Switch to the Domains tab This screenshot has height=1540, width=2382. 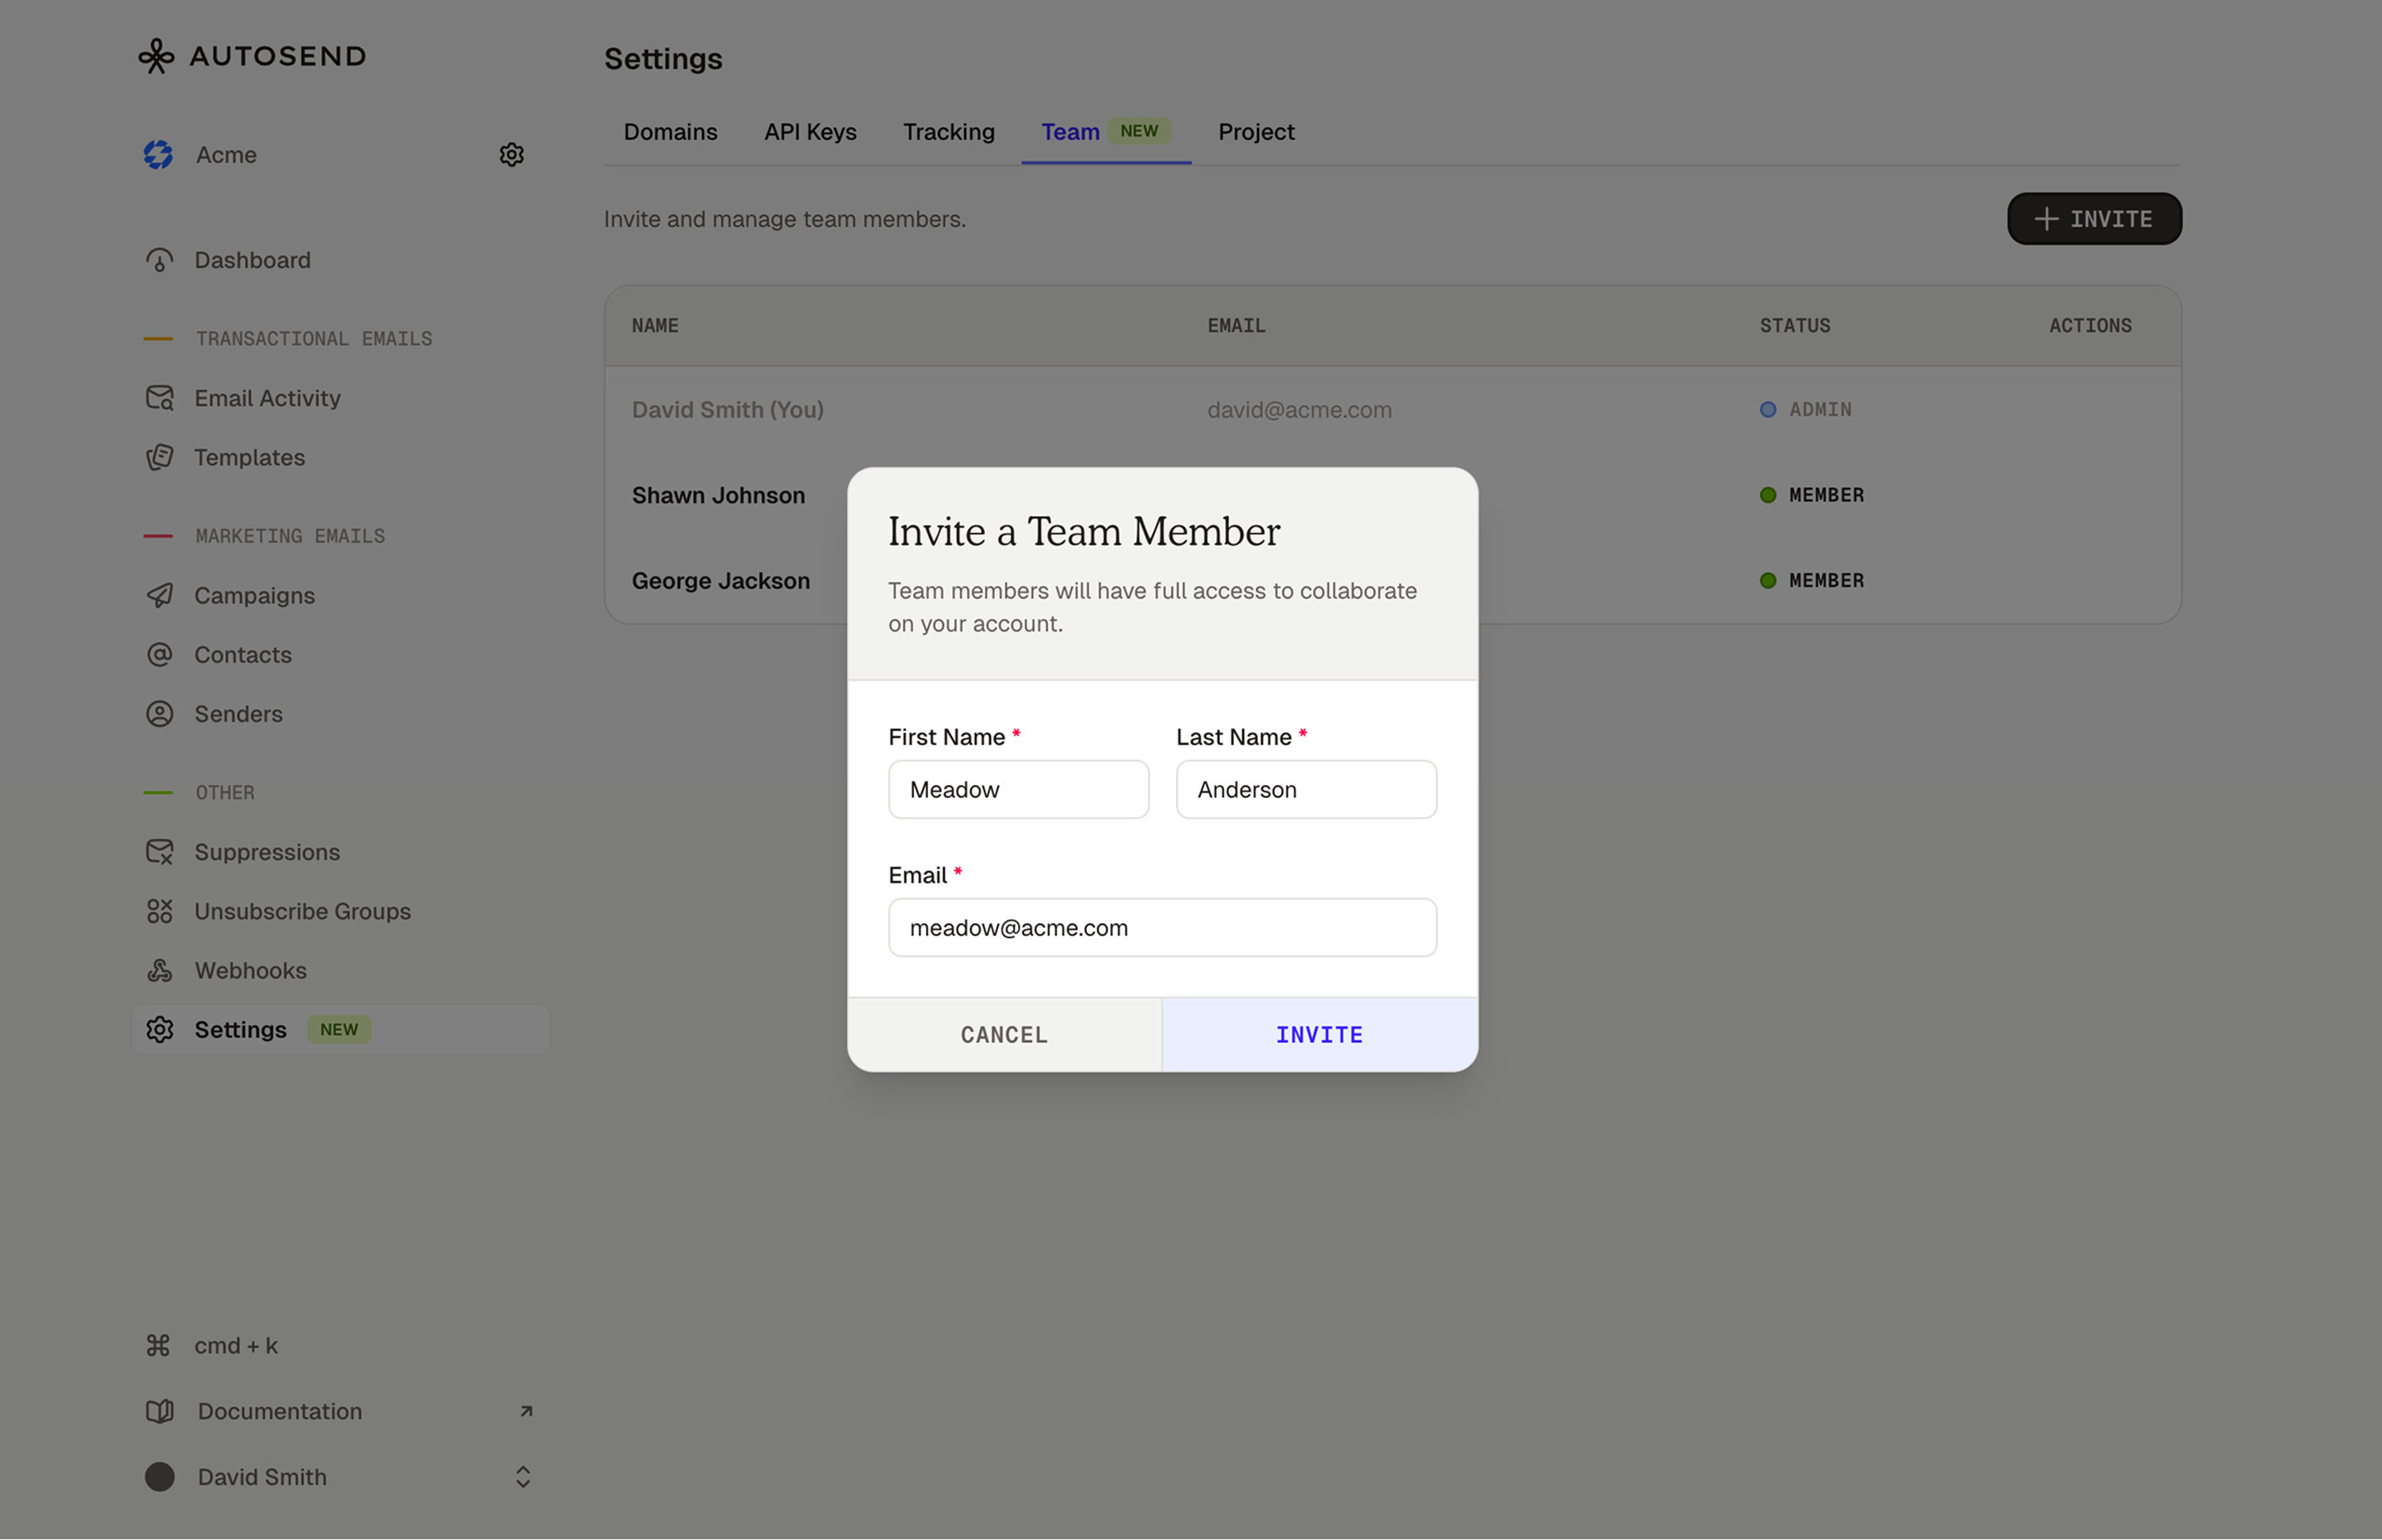670,131
